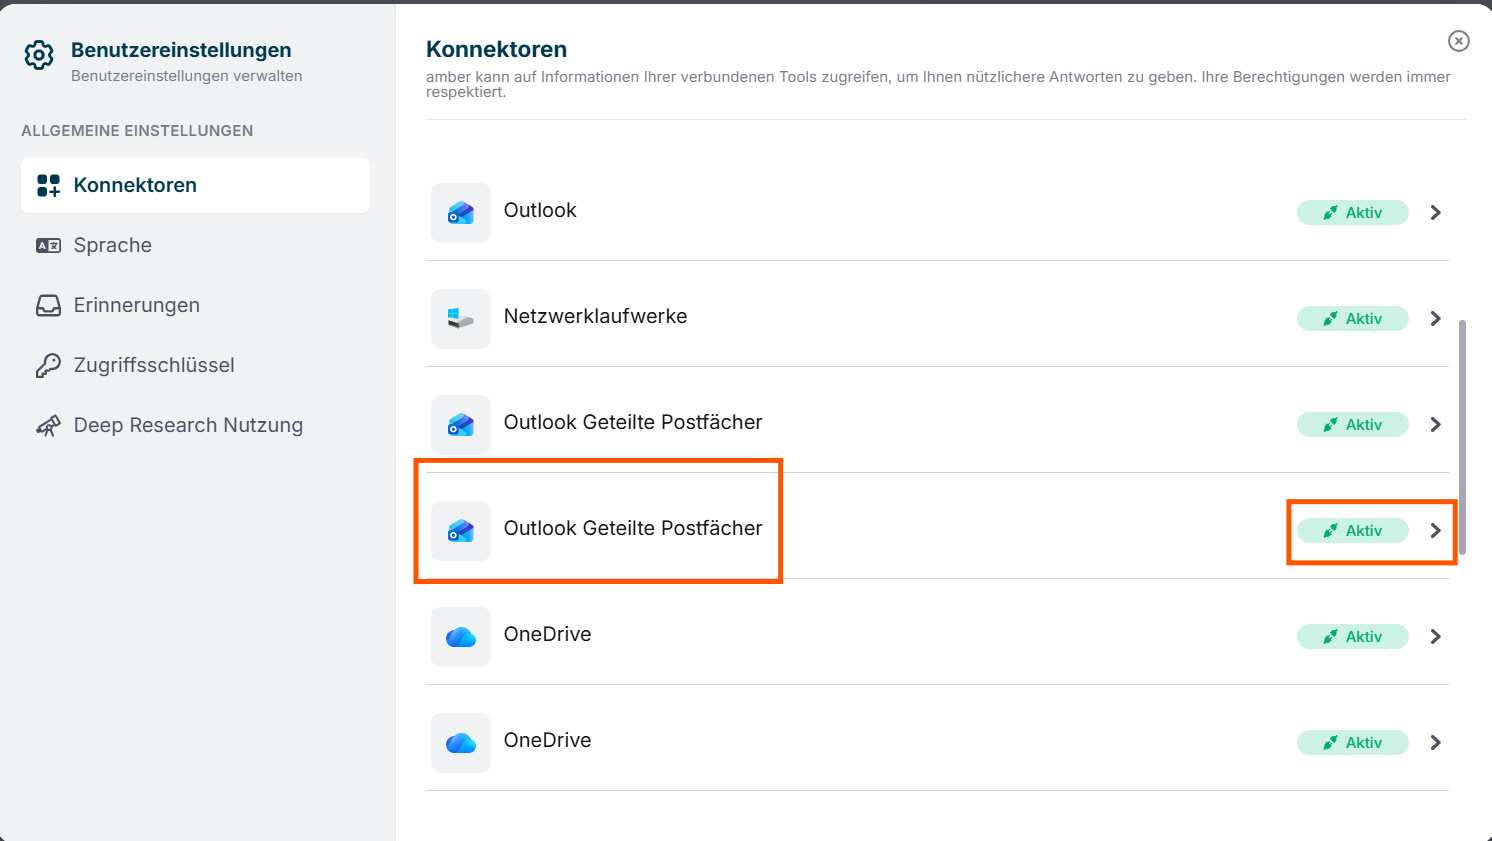Click the second OneDrive cloud icon

click(461, 743)
